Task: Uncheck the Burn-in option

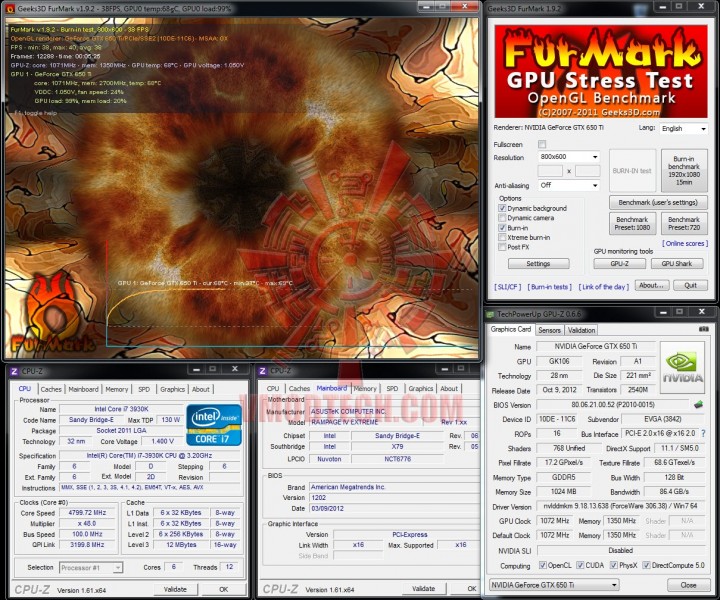Action: pyautogui.click(x=502, y=228)
